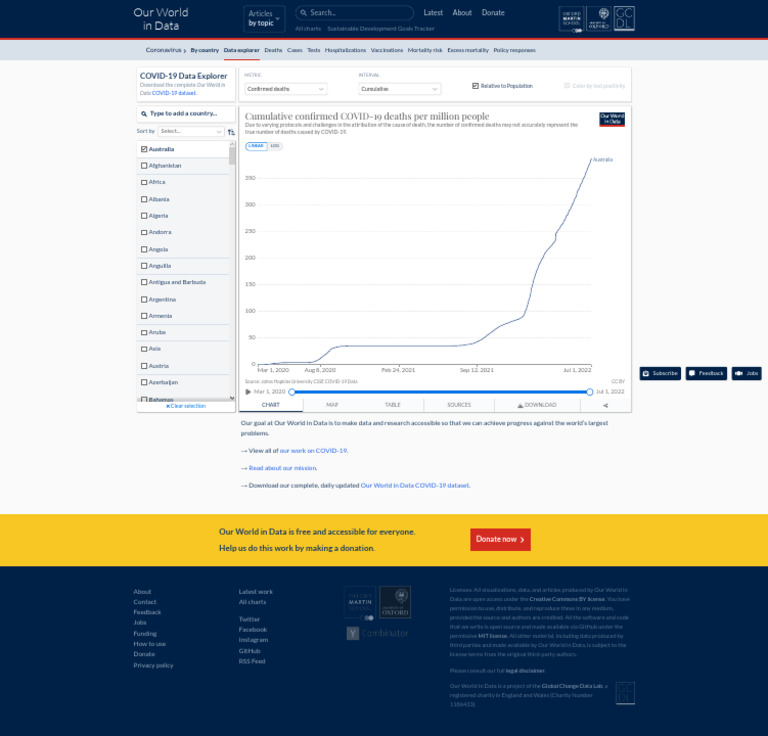
Task: Check the Austria checkbox
Action: [x=144, y=366]
